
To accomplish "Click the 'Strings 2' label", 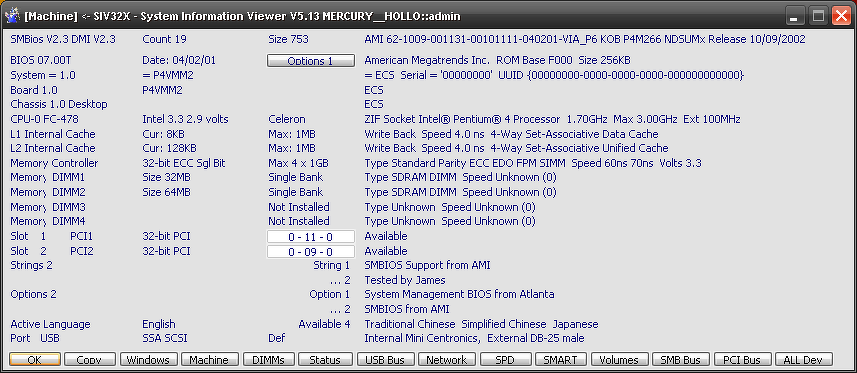I will [32, 265].
